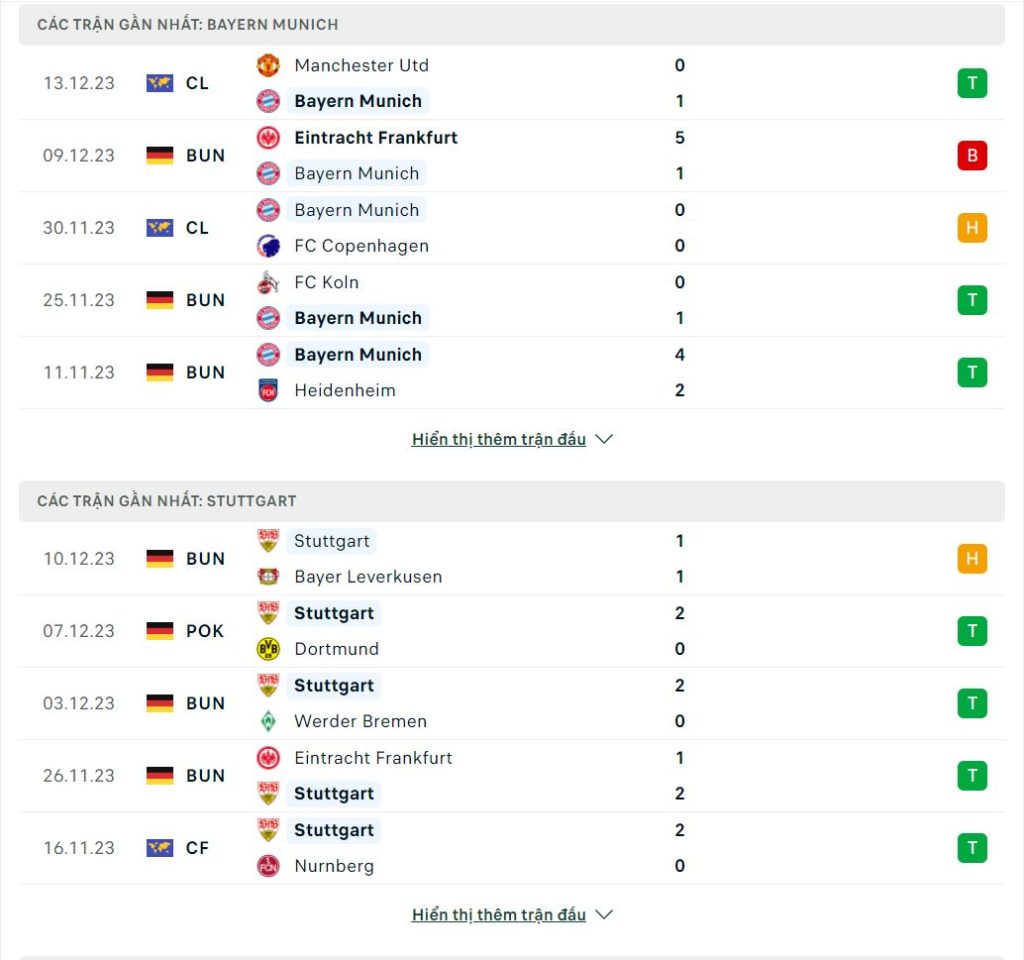Viewport: 1024px width, 960px height.
Task: Open 'Hiển thị thêm trận đấu' under Bayern
Action: (499, 440)
